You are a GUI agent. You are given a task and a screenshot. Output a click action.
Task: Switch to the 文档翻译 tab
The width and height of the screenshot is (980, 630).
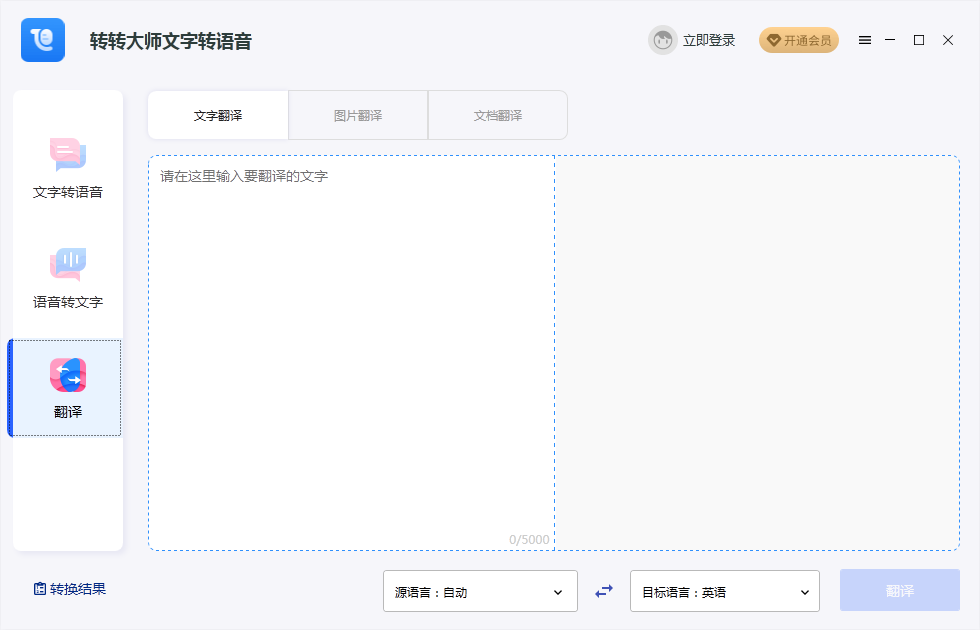(497, 114)
